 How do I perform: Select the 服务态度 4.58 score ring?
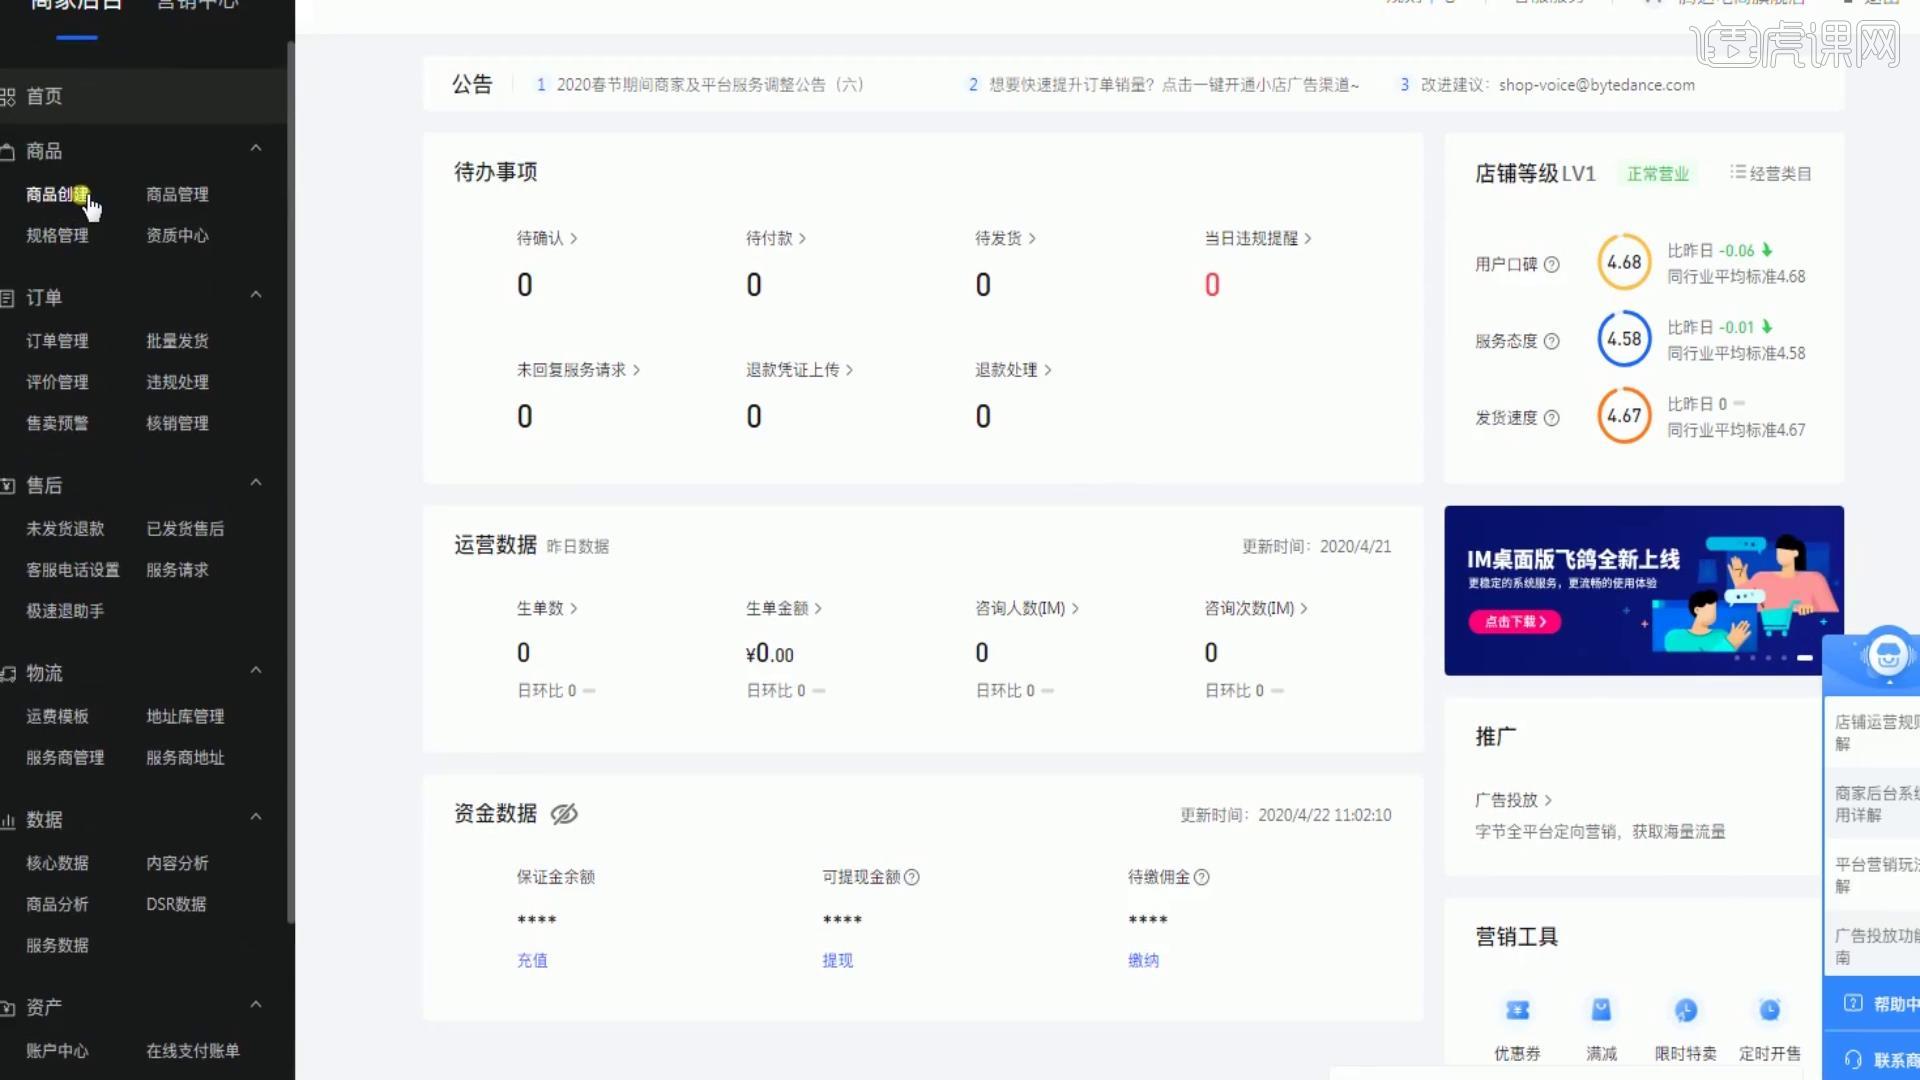(1624, 339)
